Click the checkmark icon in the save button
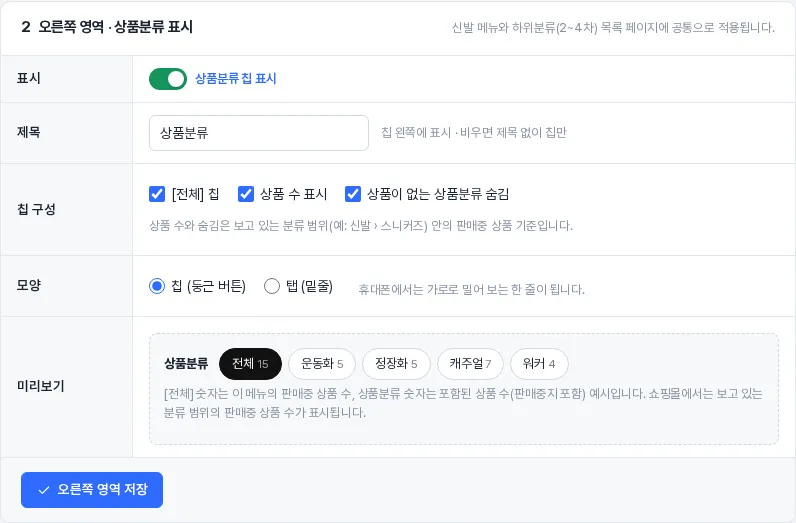This screenshot has height=523, width=796. [44, 491]
